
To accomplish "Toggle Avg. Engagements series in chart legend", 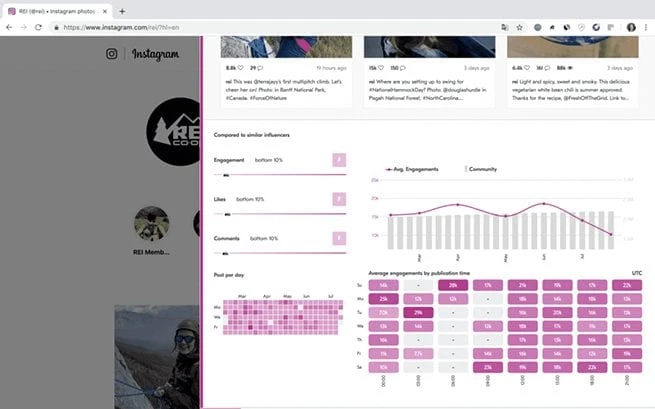I will 413,169.
